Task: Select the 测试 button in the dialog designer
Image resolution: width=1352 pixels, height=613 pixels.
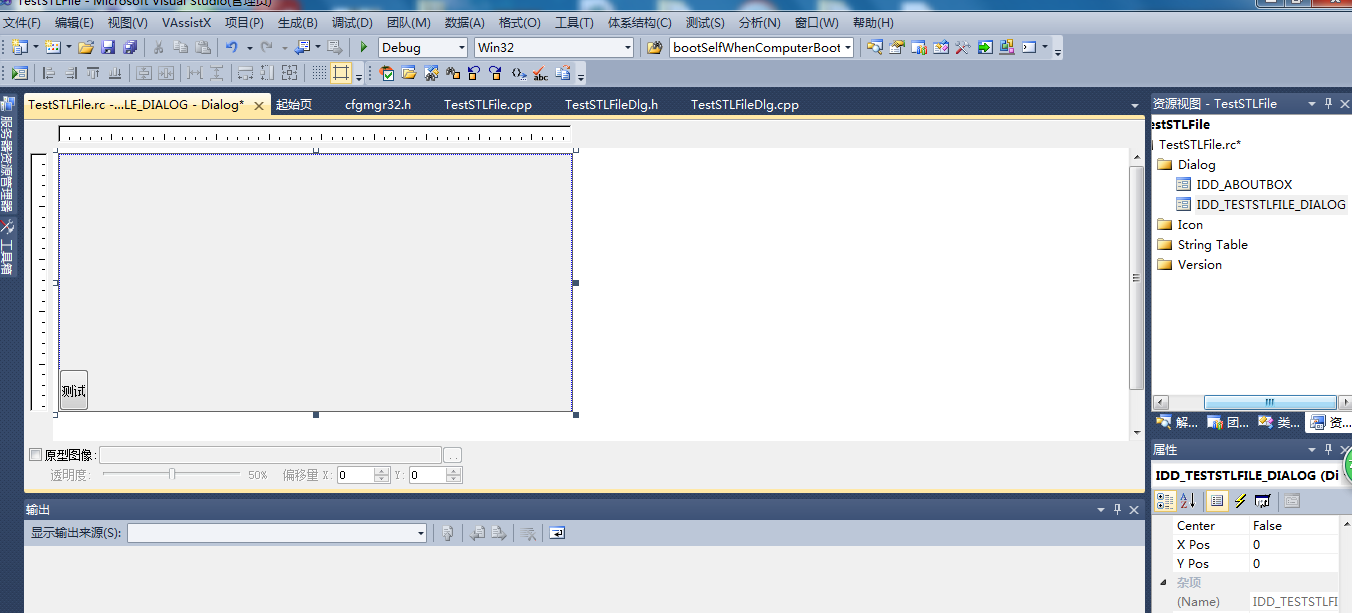Action: (74, 390)
